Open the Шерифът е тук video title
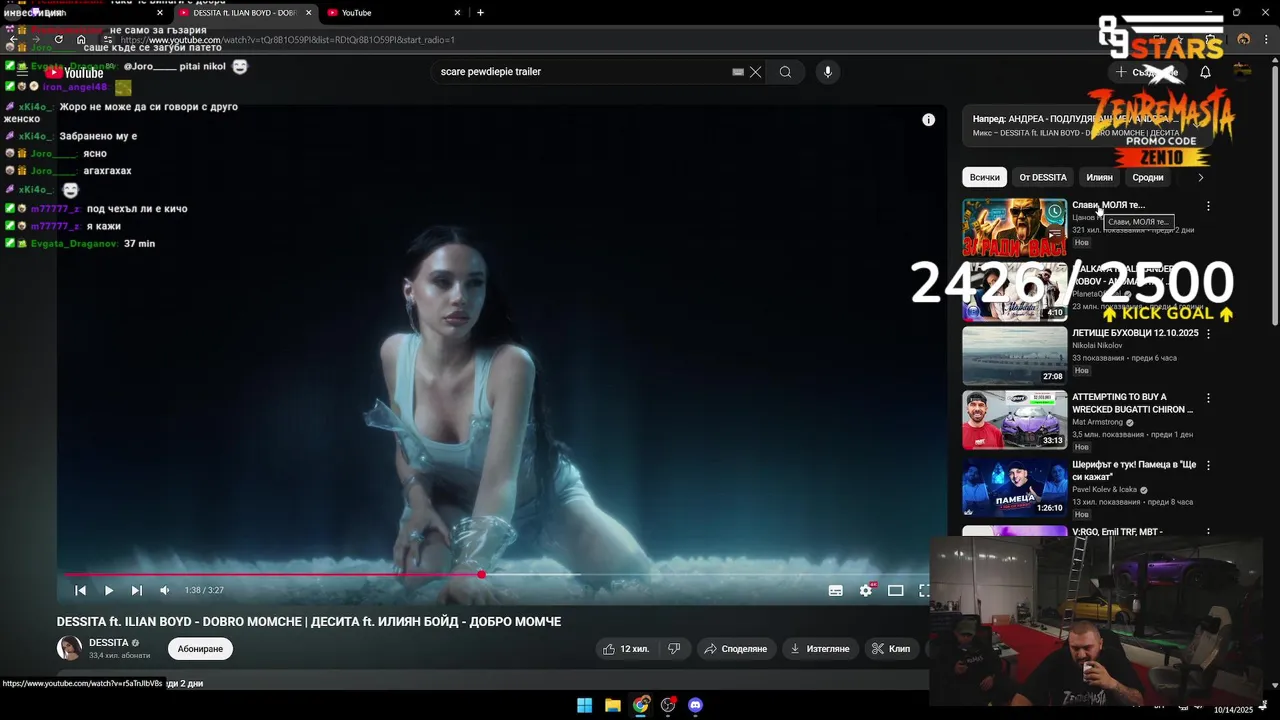The height and width of the screenshot is (720, 1280). point(1134,471)
